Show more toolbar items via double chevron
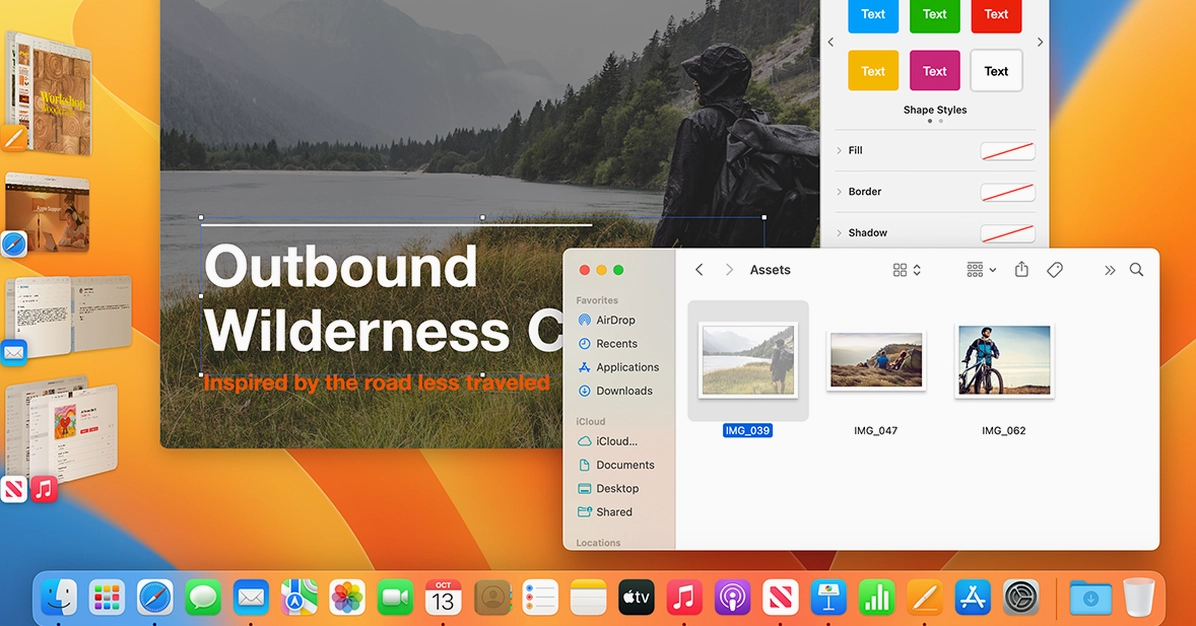The width and height of the screenshot is (1196, 626). tap(1109, 270)
